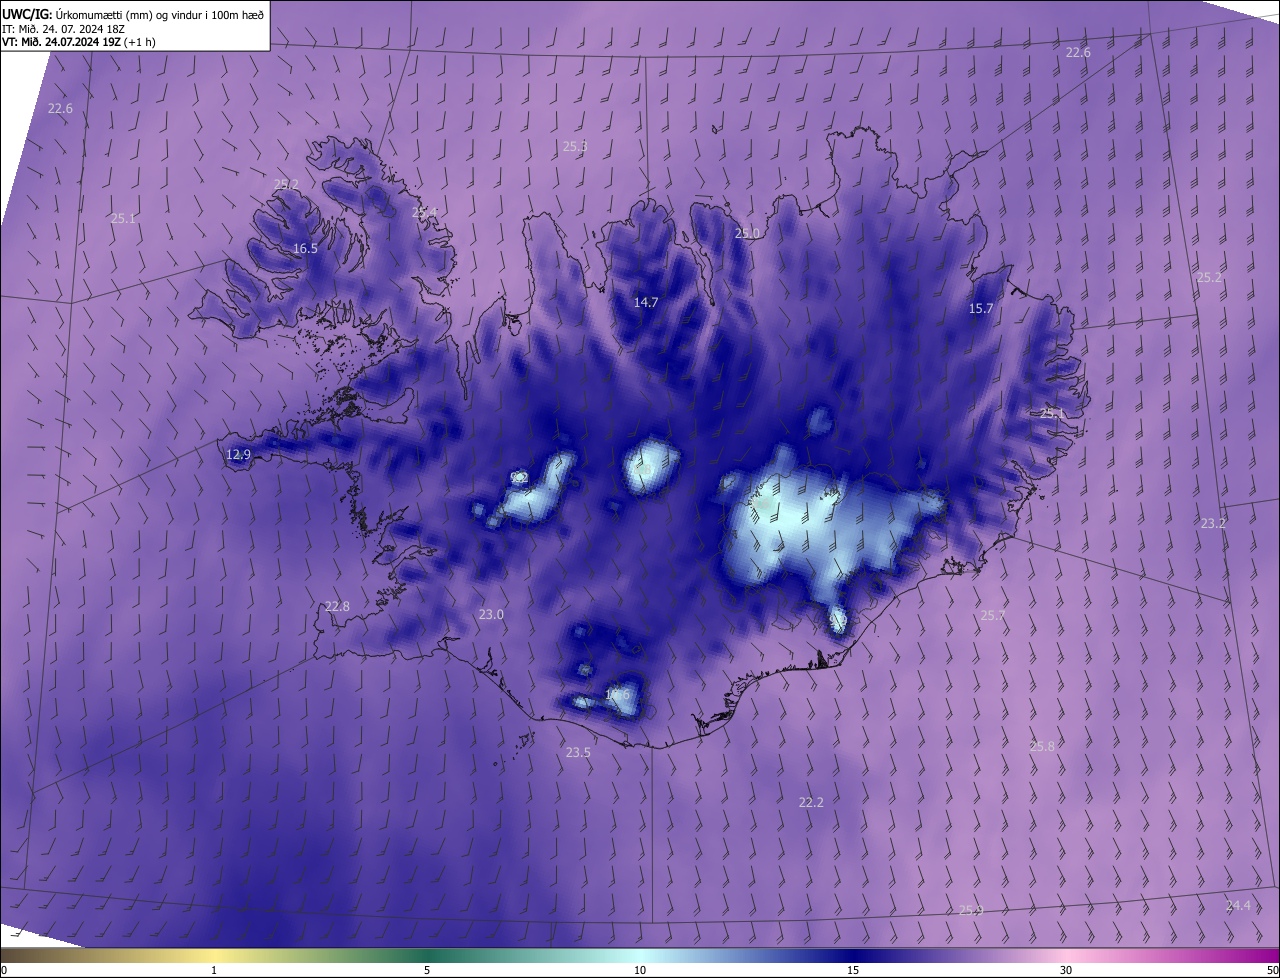
Task: Click the 25.8 value label on the map
Action: 1042,746
